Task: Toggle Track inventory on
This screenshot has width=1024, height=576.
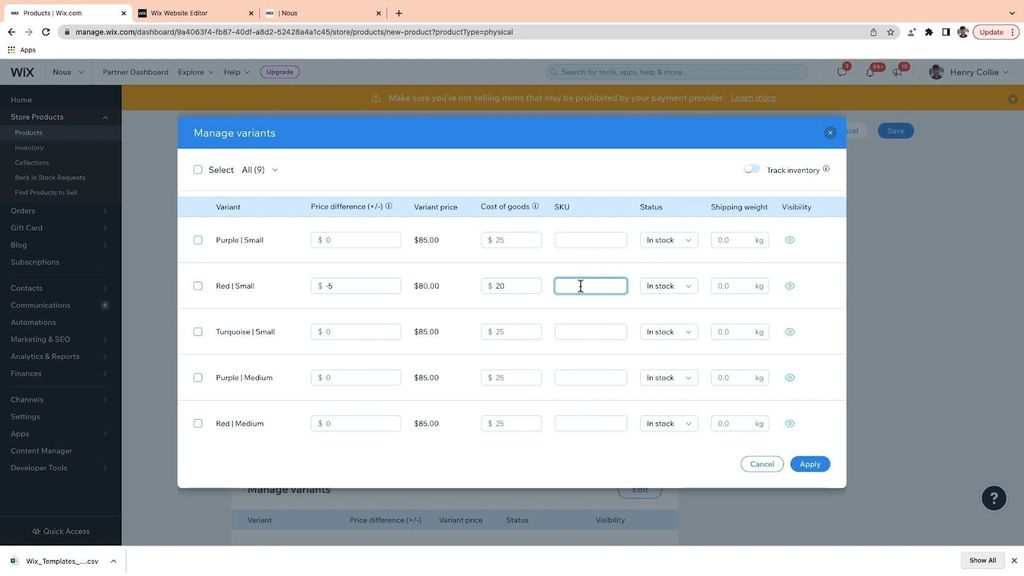Action: [x=754, y=169]
